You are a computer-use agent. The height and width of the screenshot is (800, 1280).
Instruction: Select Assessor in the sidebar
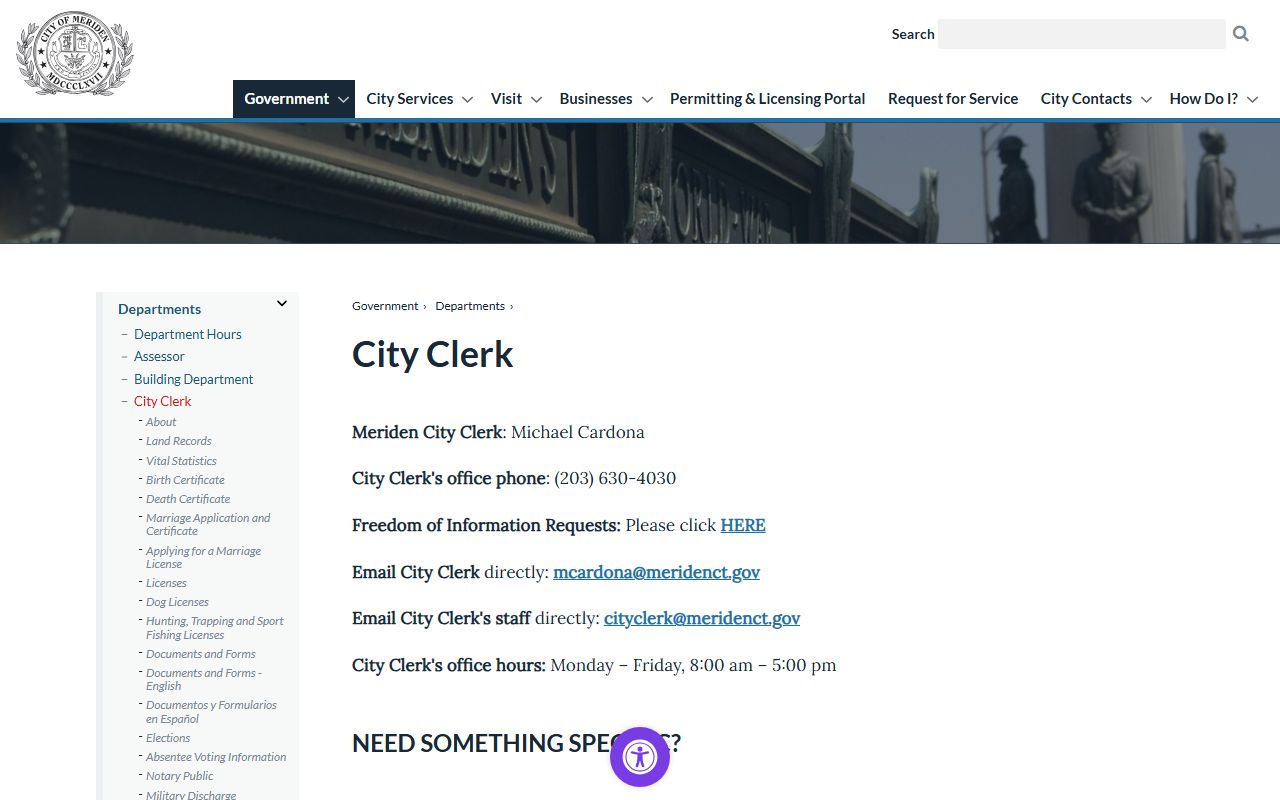(159, 356)
